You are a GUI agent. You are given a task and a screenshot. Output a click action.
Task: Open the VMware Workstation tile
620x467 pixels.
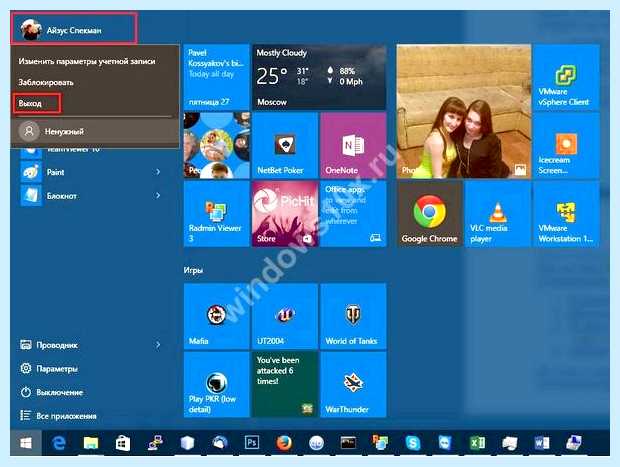566,214
